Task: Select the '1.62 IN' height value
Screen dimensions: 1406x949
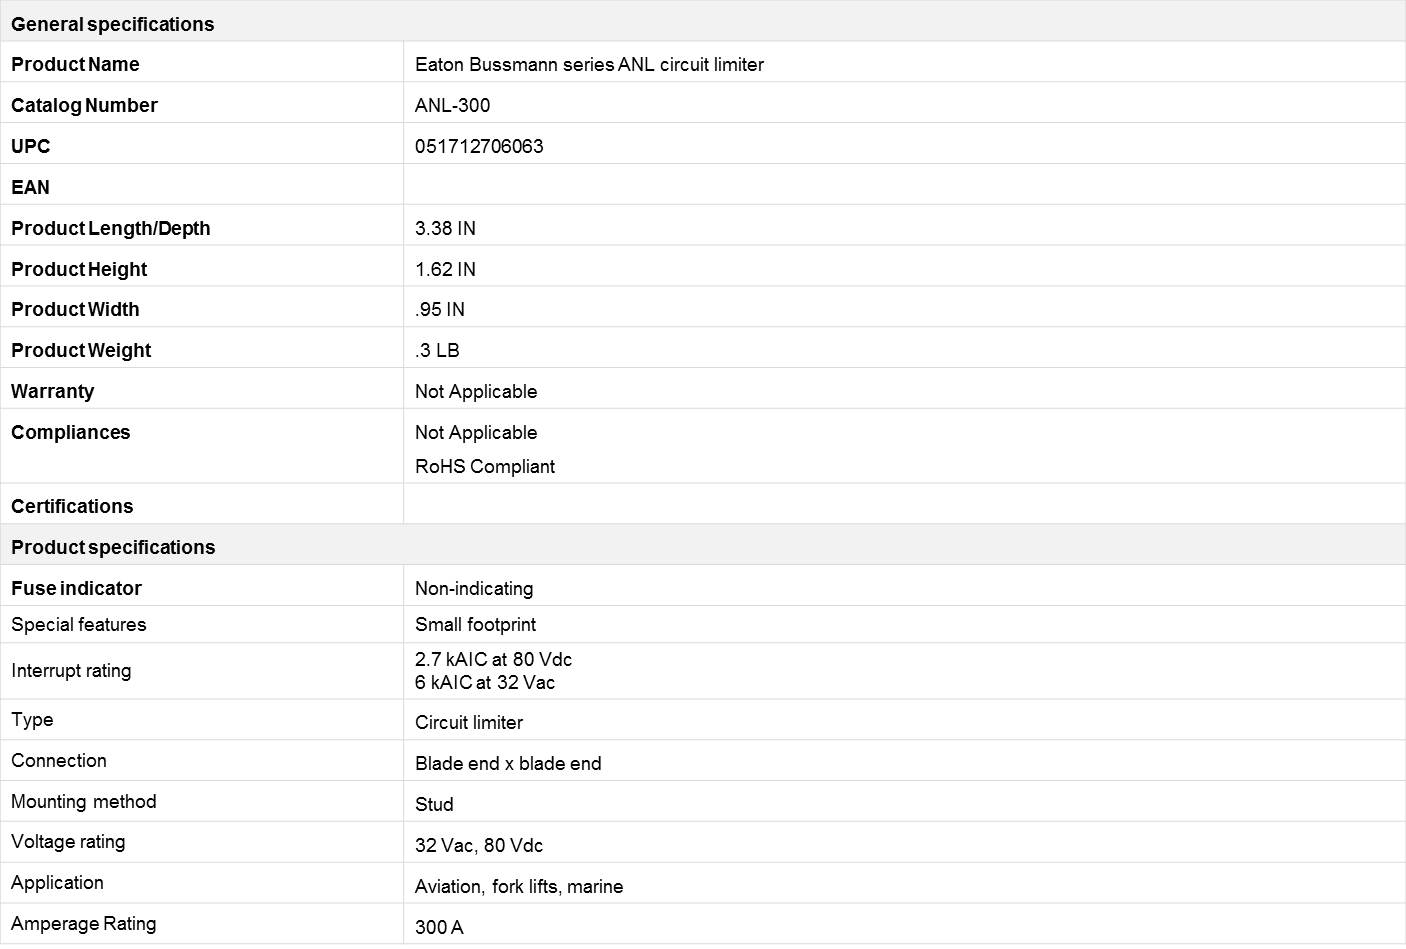Action: [445, 269]
